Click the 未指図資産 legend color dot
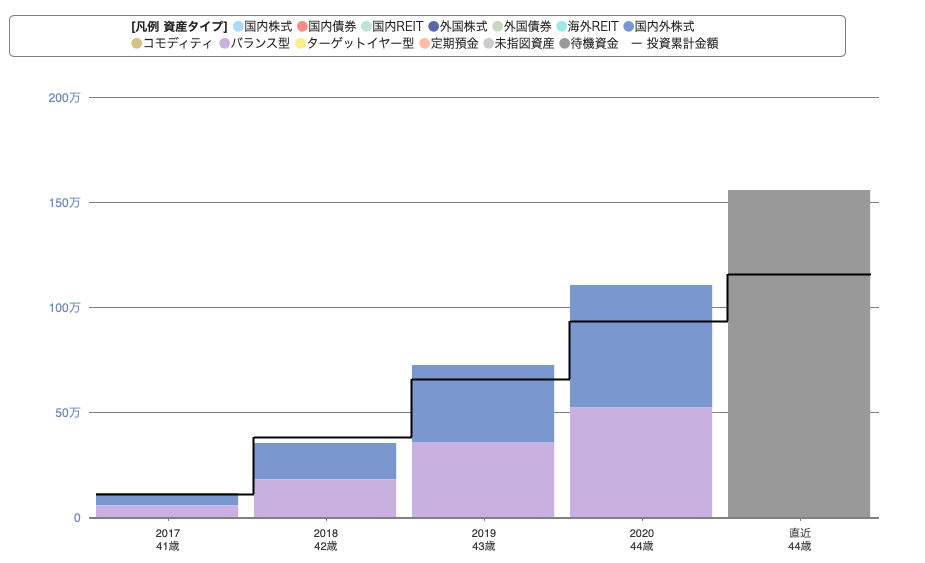Image resolution: width=925 pixels, height=563 pixels. click(488, 44)
